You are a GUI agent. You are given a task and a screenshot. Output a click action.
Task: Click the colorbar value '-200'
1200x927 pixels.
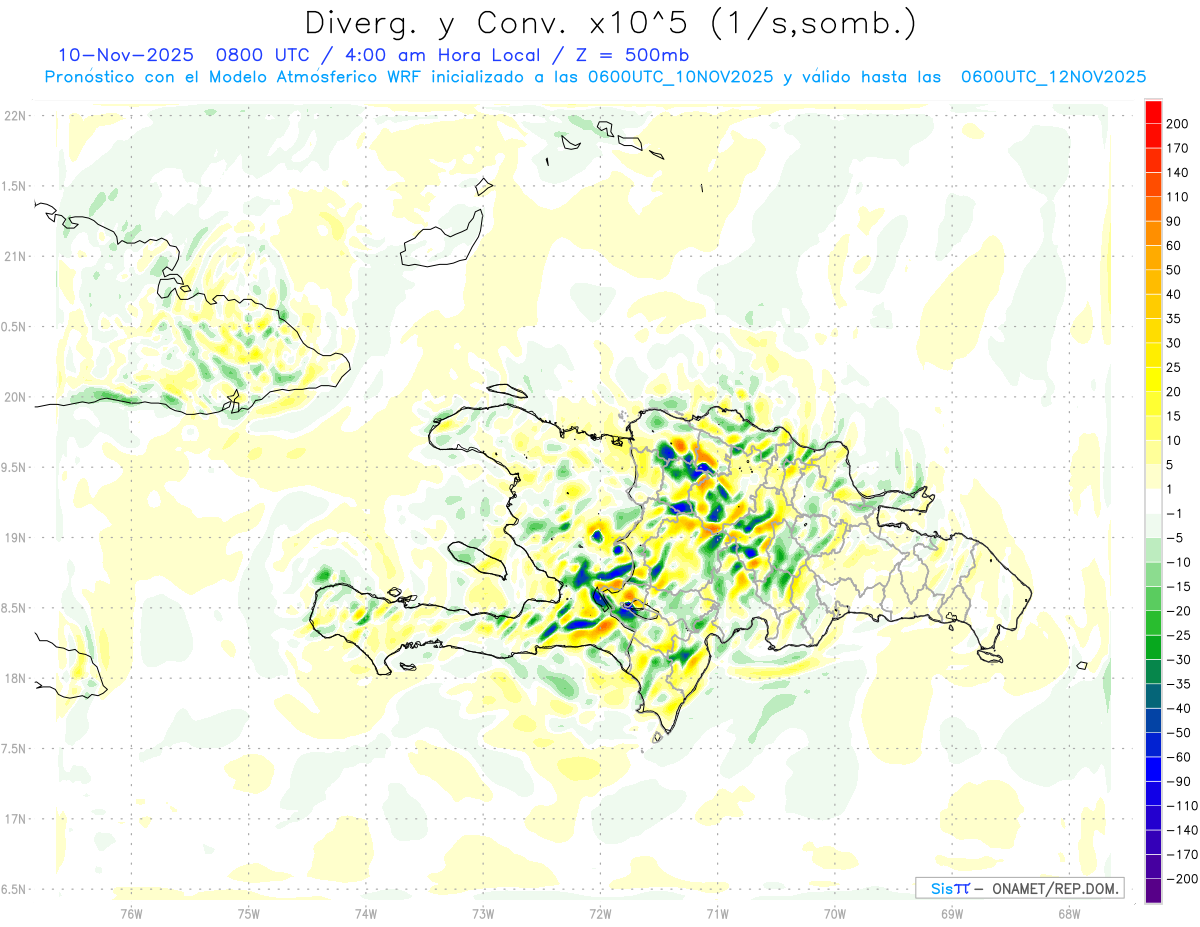(x=1180, y=878)
